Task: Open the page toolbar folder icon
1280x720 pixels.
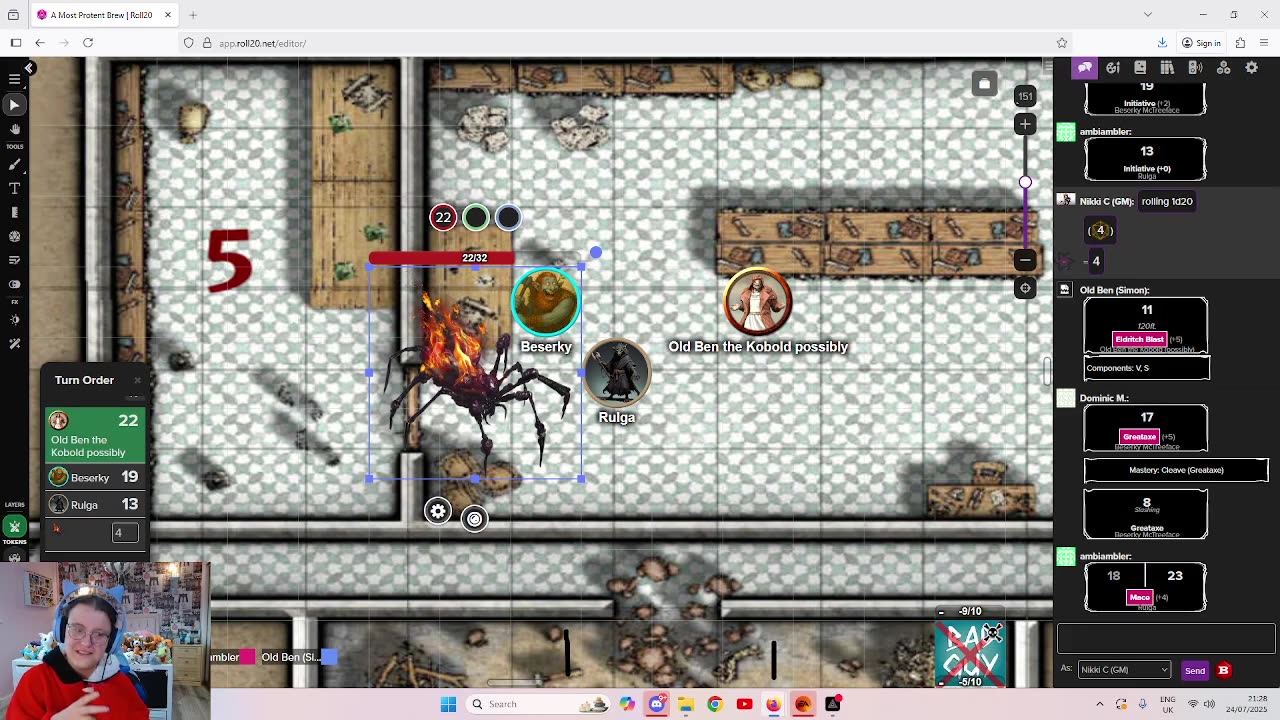Action: pyautogui.click(x=984, y=84)
